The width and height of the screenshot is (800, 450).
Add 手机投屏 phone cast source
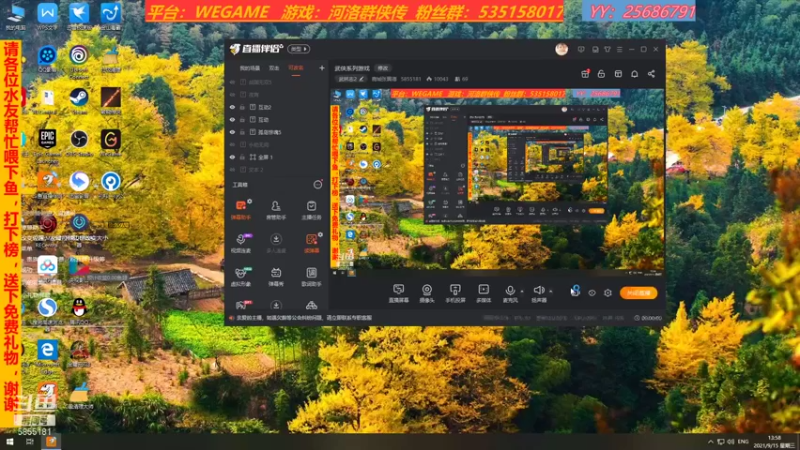455,293
